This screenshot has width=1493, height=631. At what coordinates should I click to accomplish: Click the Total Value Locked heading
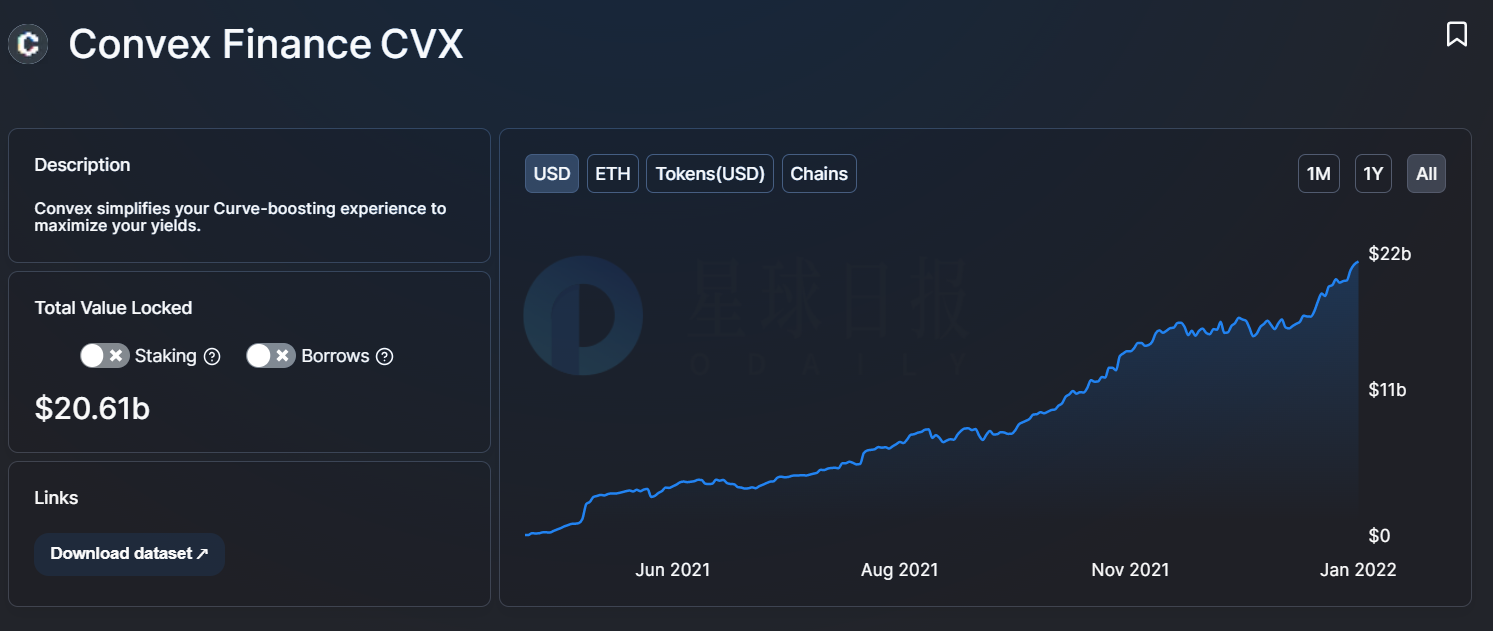[113, 308]
